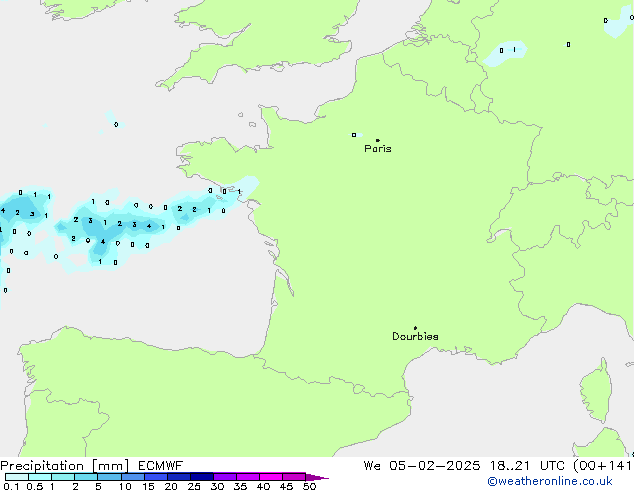Pick the legend swatch between 35 and 40
Viewport: 634px width, 490px height.
coord(248,477)
